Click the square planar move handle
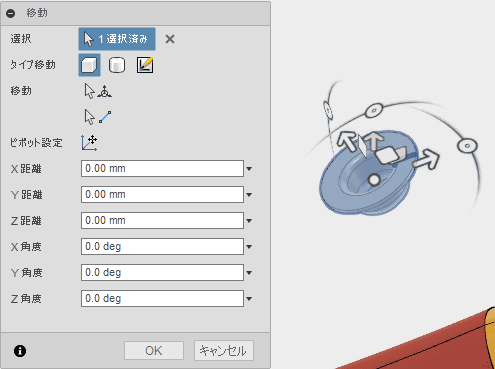This screenshot has width=495, height=369. click(387, 156)
